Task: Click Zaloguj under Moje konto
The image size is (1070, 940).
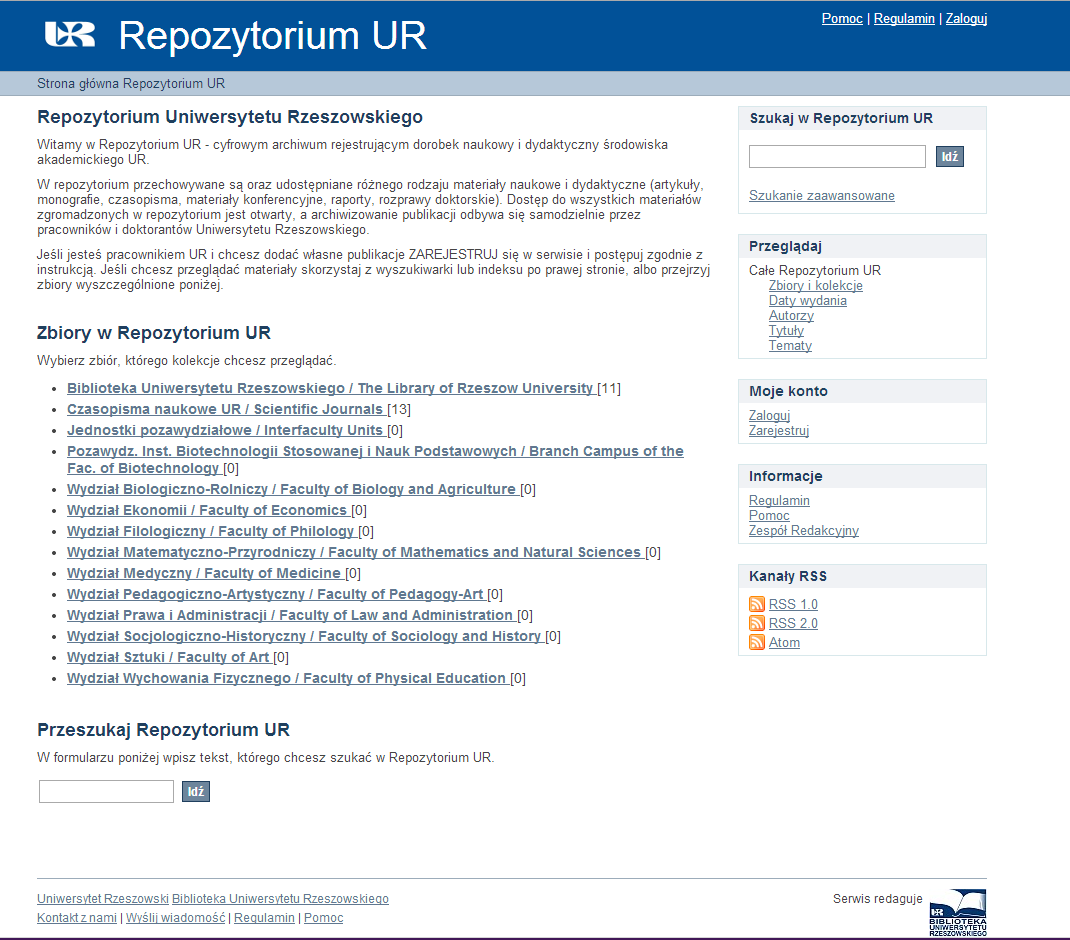Action: pos(769,415)
